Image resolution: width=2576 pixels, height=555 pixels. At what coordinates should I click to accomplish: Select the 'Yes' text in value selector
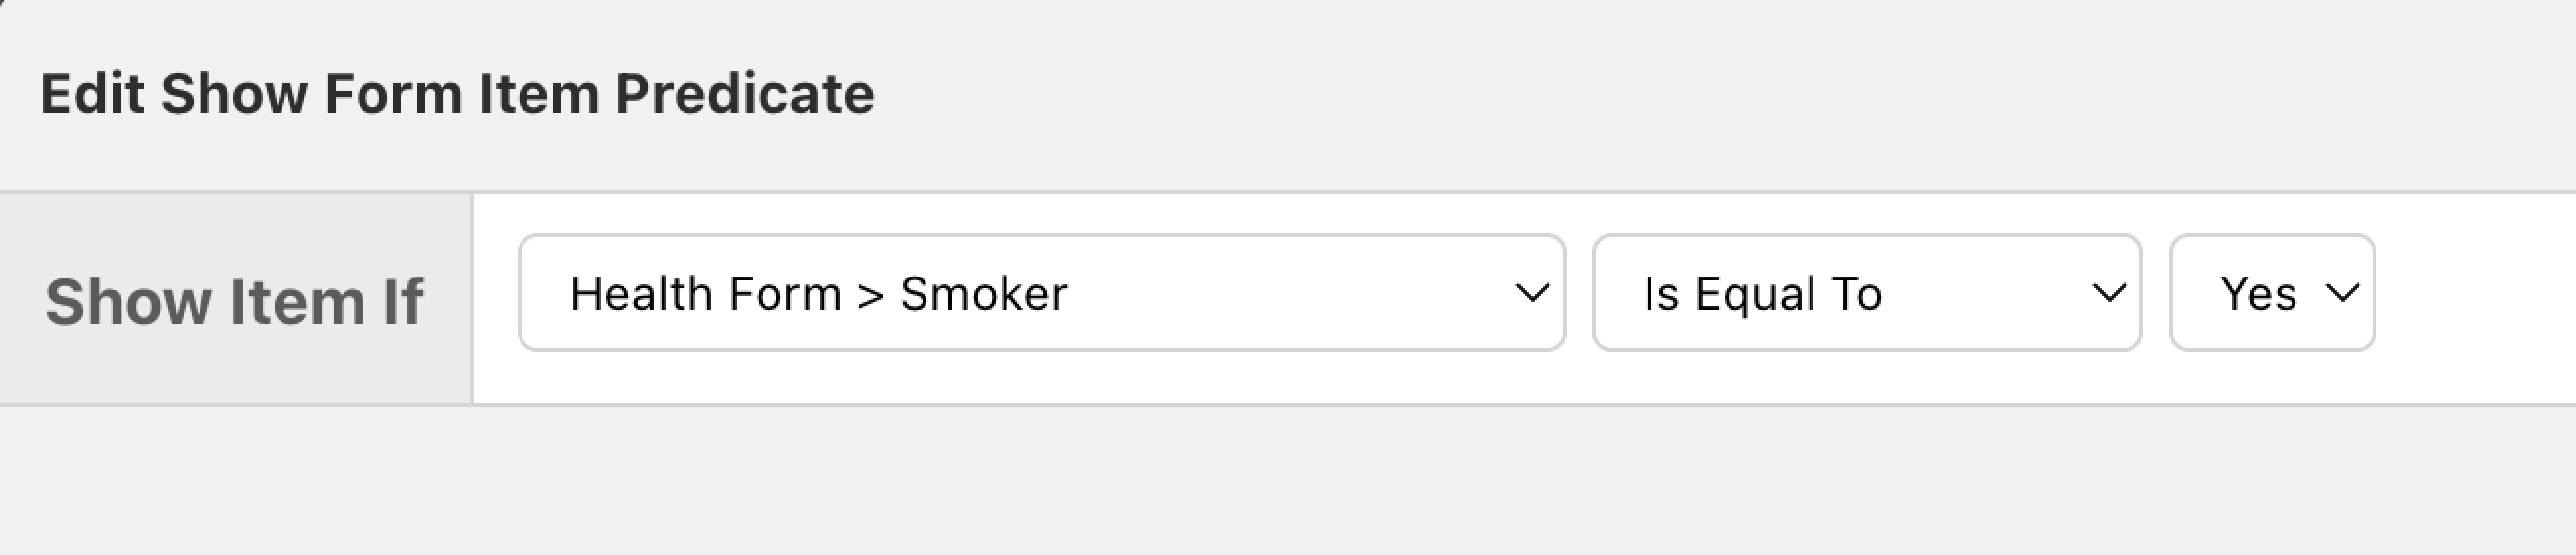(2258, 294)
